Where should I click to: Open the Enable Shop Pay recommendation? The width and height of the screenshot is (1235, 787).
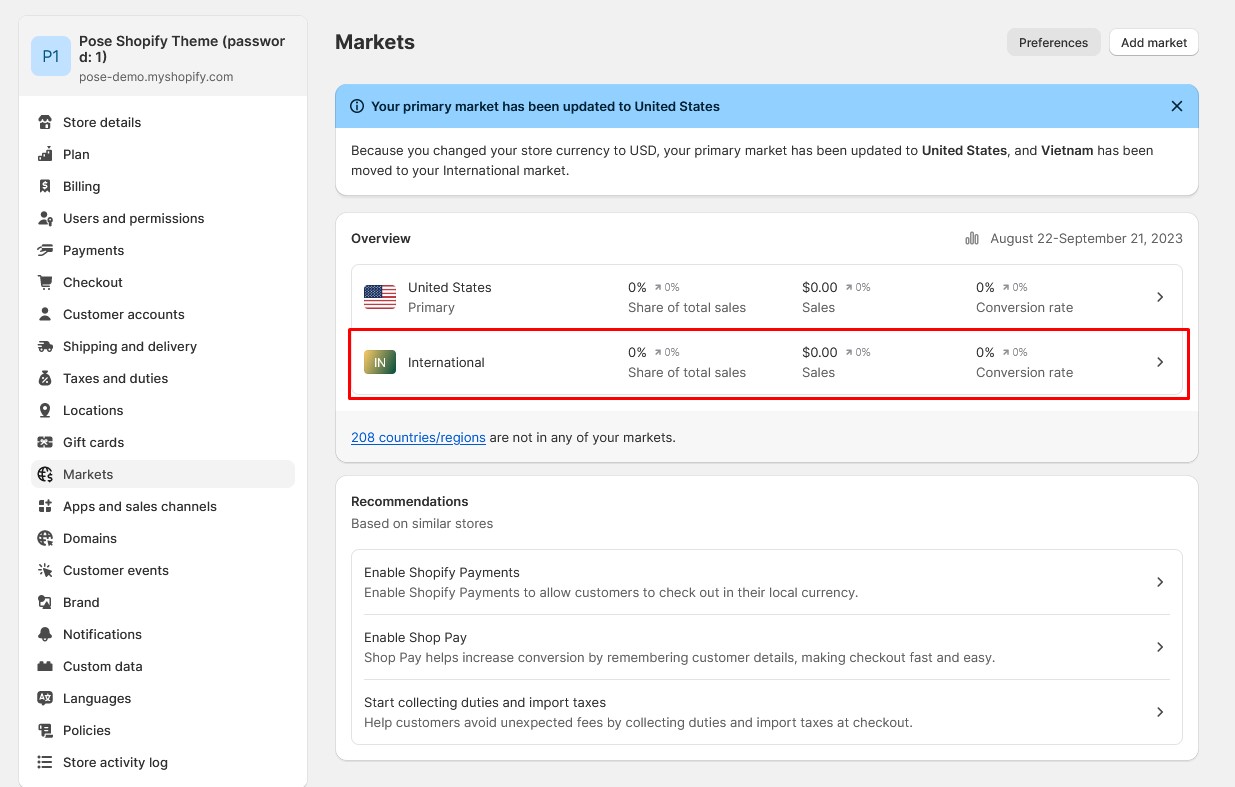coord(767,647)
